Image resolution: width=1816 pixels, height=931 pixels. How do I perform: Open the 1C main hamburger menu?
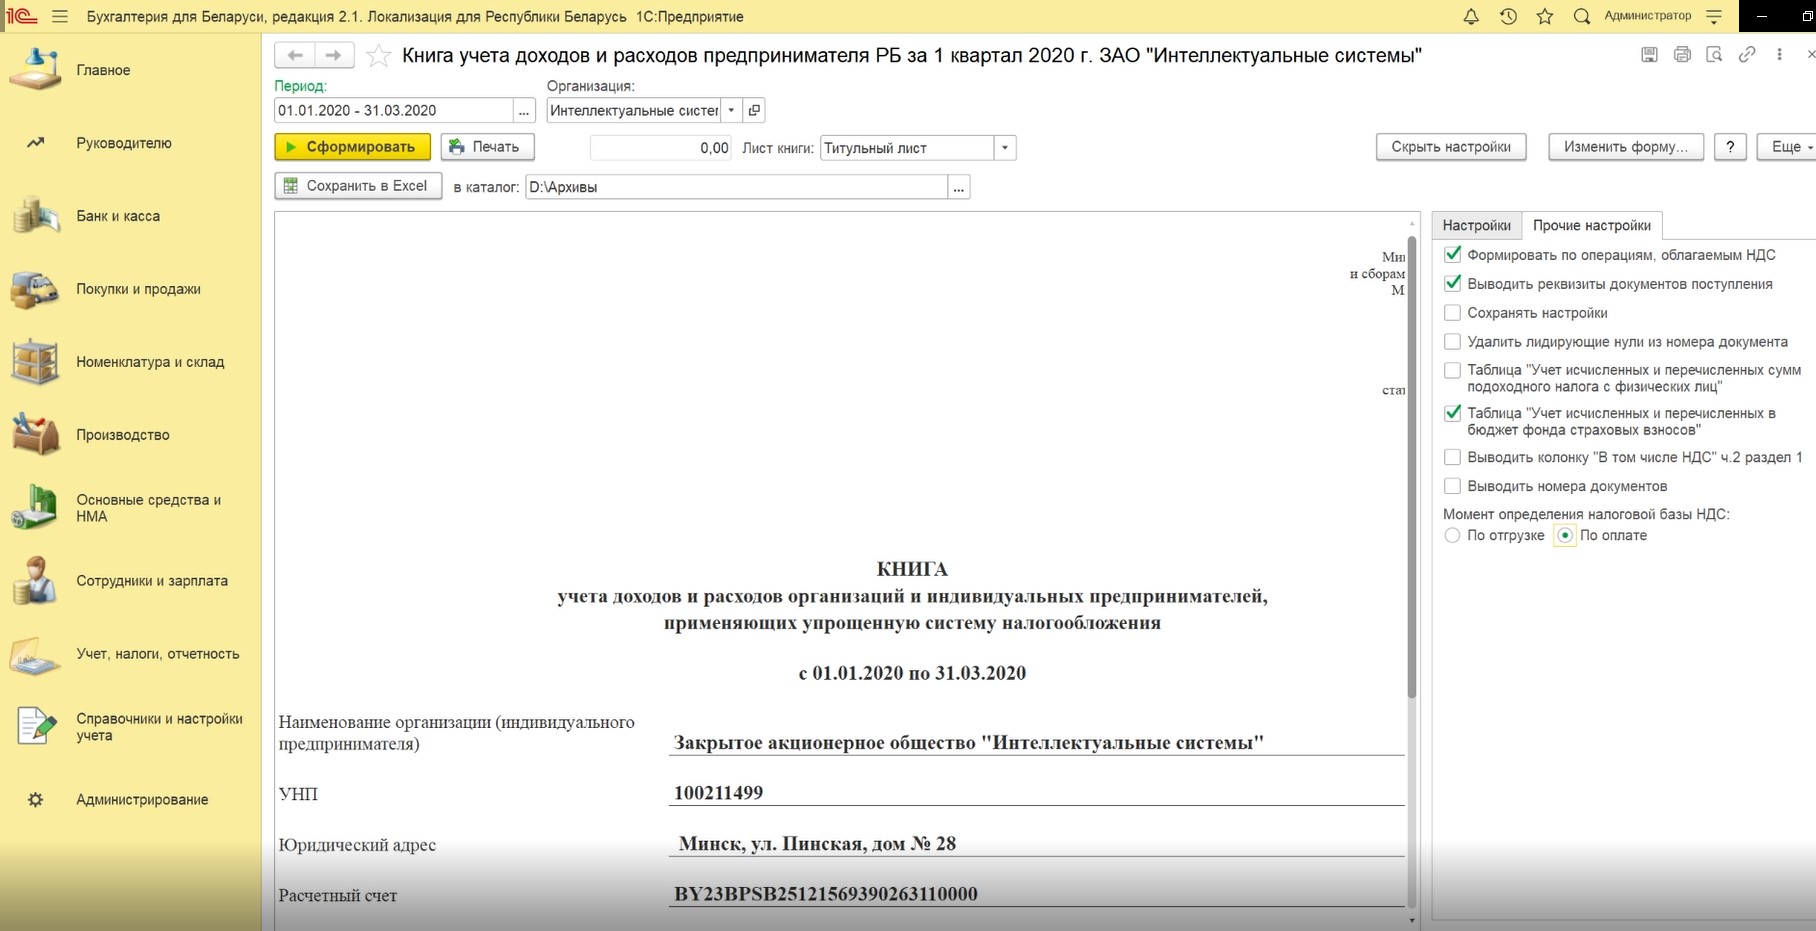pos(60,16)
